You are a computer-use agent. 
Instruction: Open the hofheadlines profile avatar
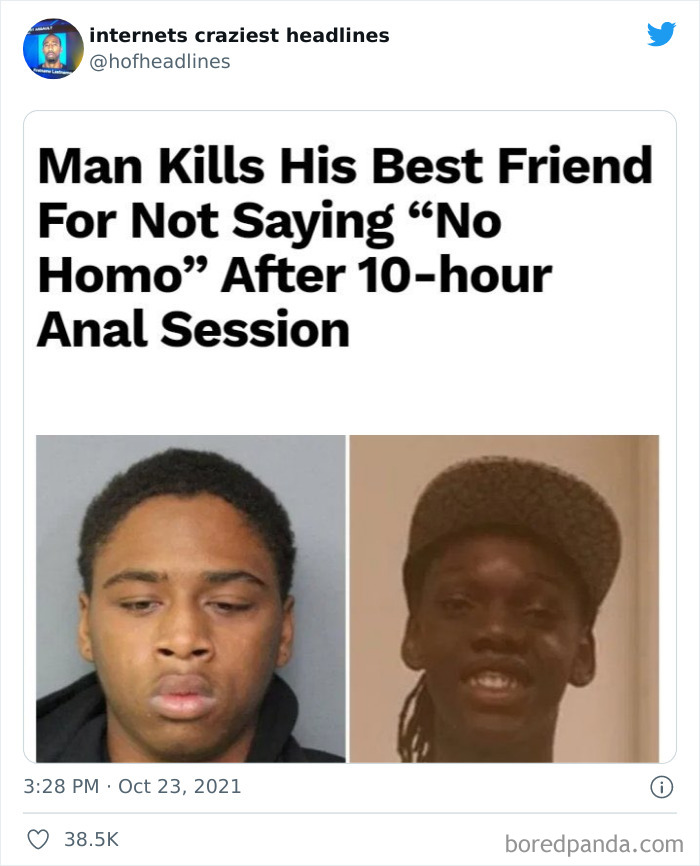point(53,49)
